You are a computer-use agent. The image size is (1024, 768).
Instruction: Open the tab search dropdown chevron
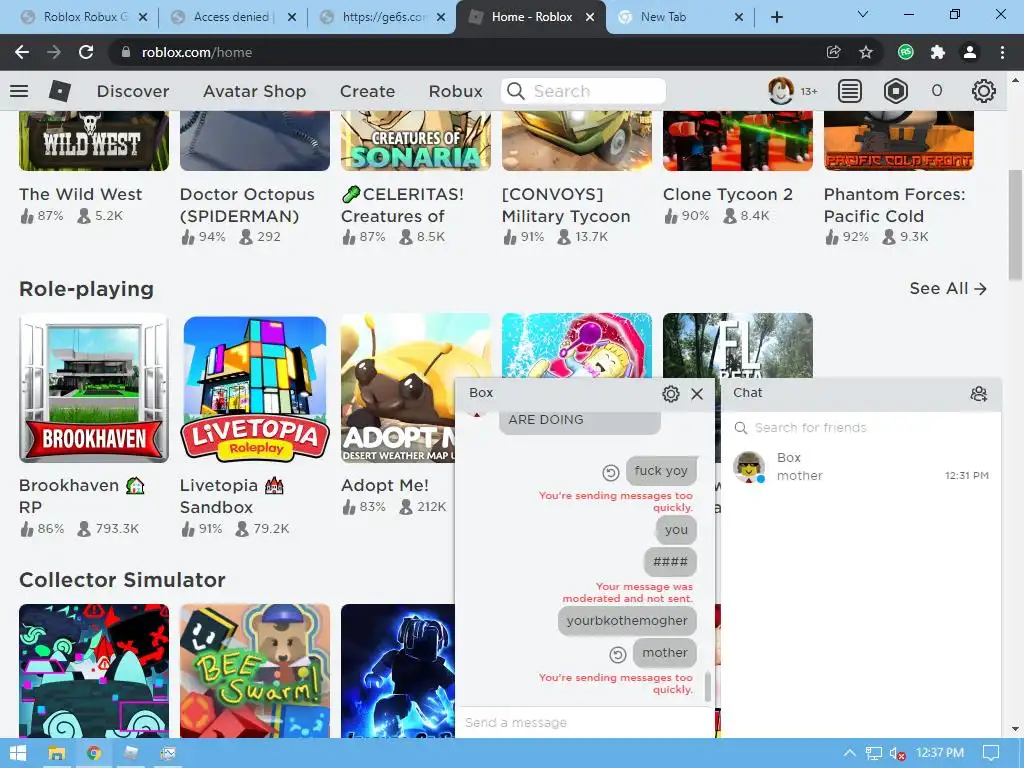(863, 14)
